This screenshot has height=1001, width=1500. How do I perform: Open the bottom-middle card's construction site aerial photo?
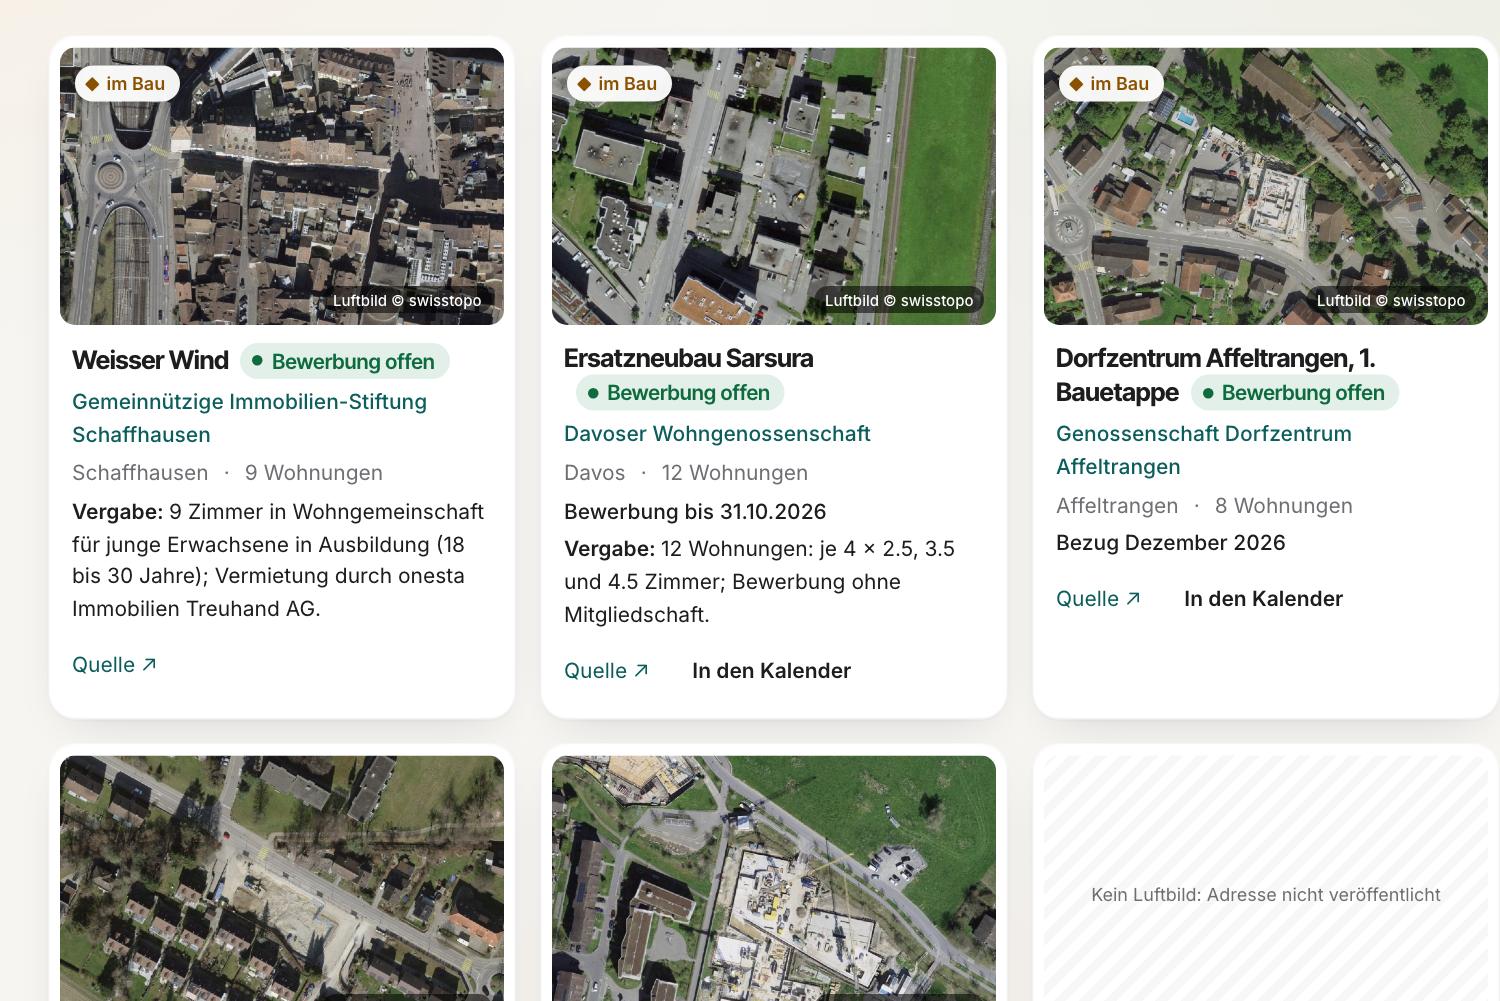pos(774,878)
